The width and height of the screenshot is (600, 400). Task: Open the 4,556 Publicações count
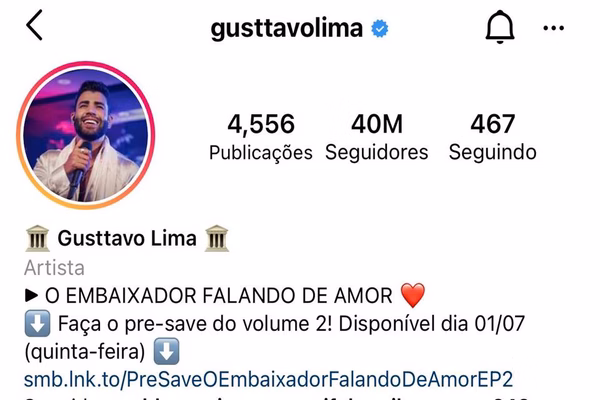[x=261, y=137]
